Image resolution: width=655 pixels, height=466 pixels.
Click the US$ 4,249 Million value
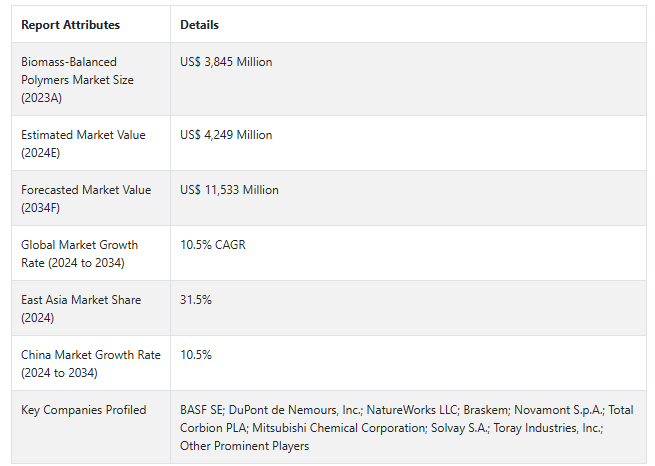pos(226,135)
